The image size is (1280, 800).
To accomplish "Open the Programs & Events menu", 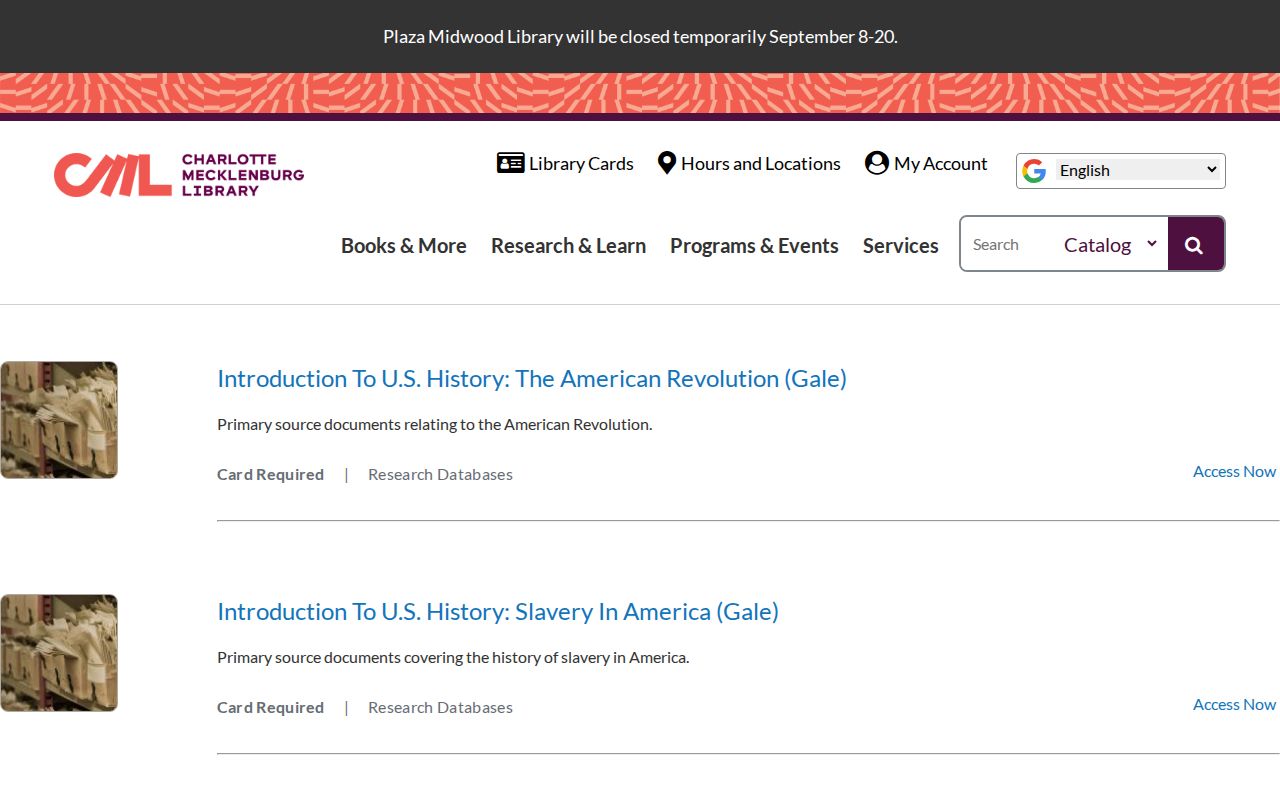I will pyautogui.click(x=754, y=246).
